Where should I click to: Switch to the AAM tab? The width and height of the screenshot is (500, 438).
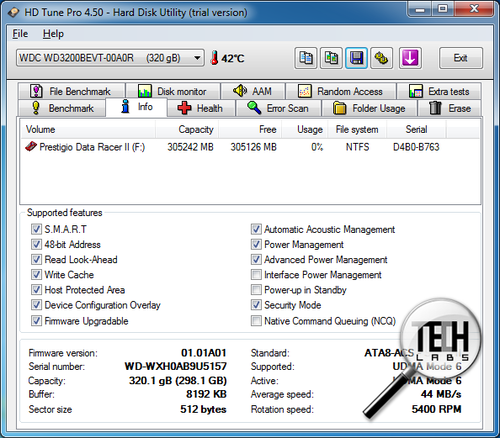253,91
